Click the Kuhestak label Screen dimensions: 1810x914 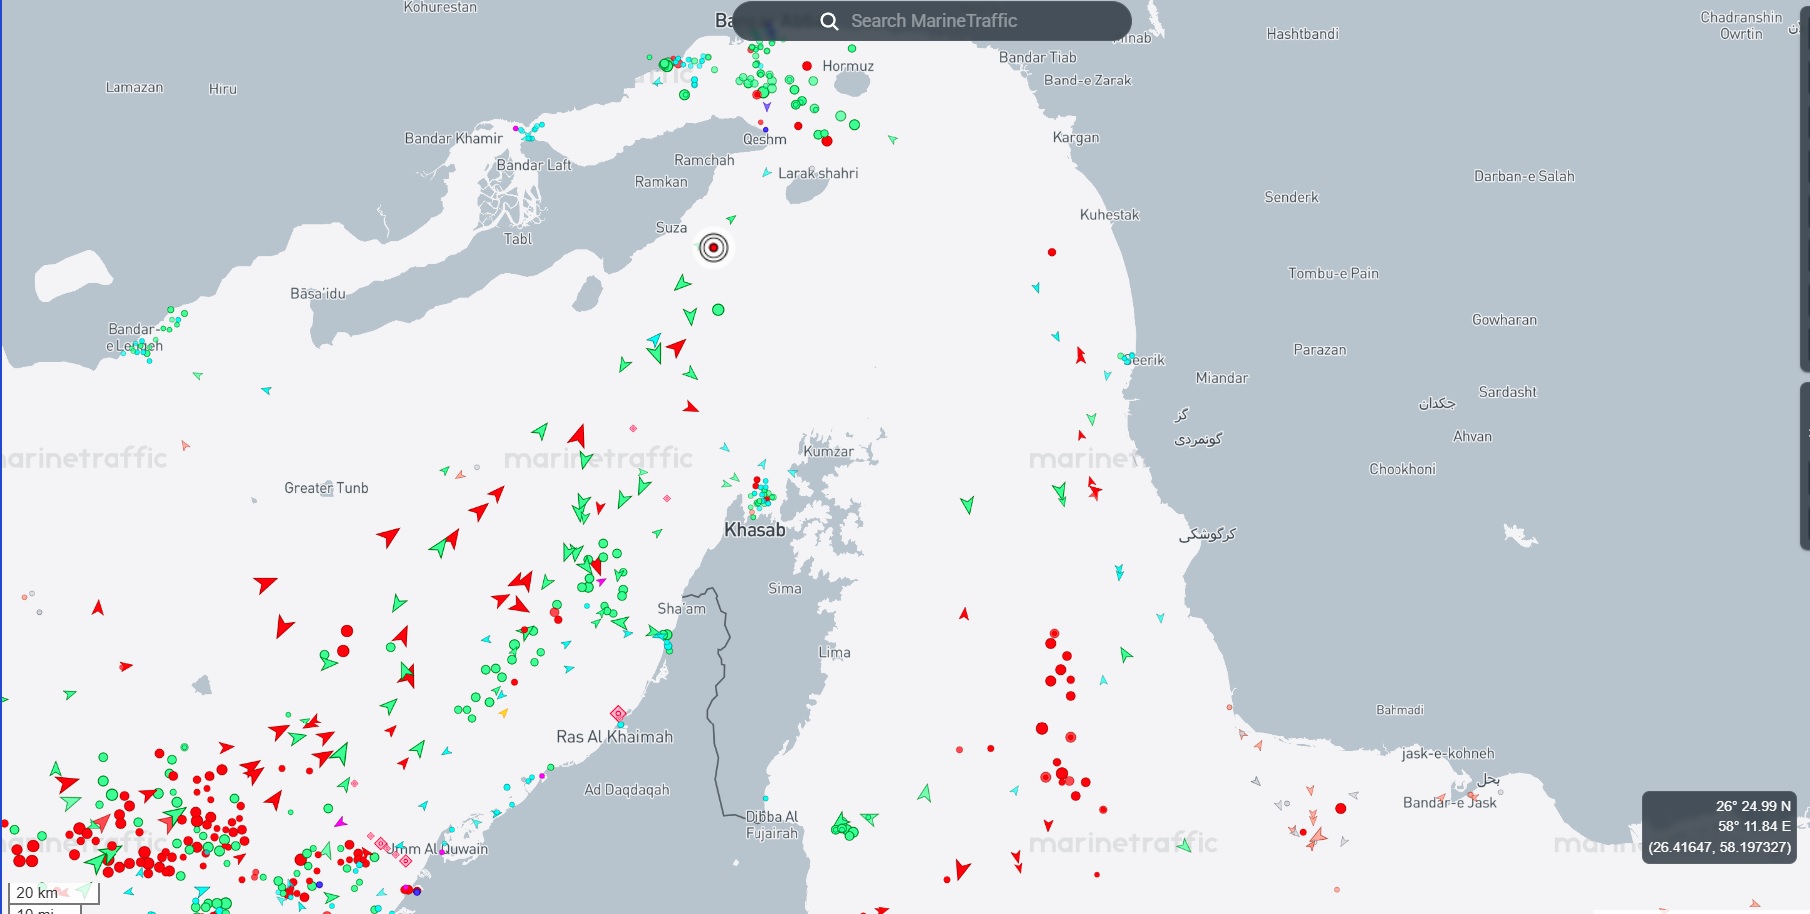(1109, 215)
